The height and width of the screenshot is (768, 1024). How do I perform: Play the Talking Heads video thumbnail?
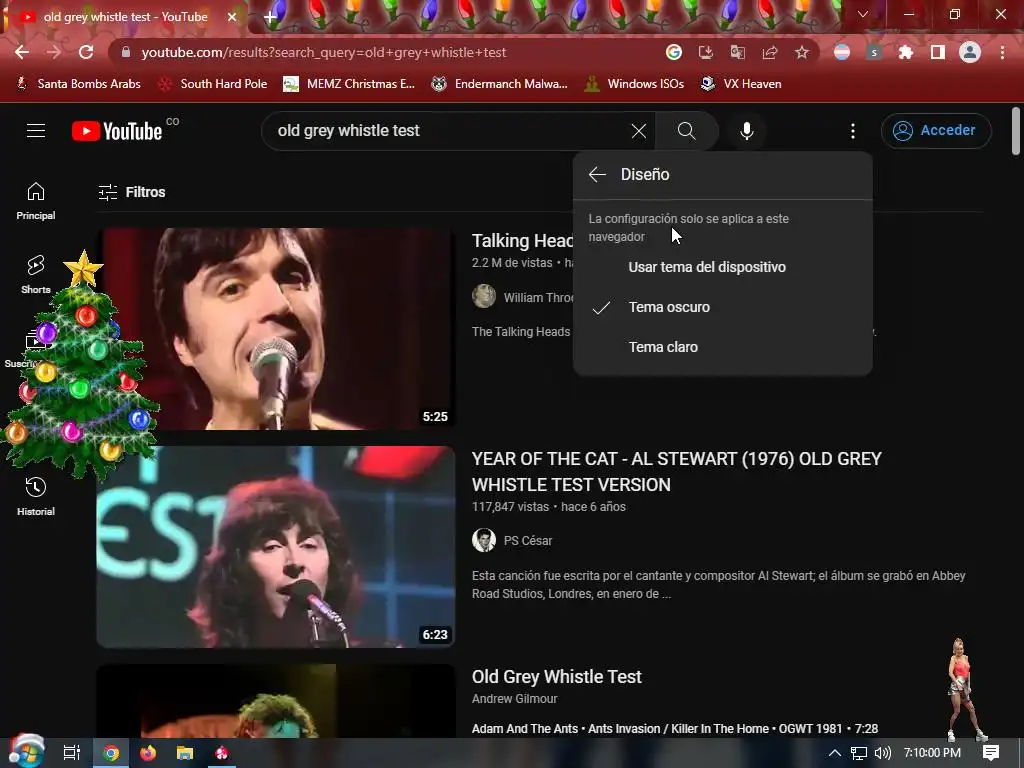coord(278,328)
